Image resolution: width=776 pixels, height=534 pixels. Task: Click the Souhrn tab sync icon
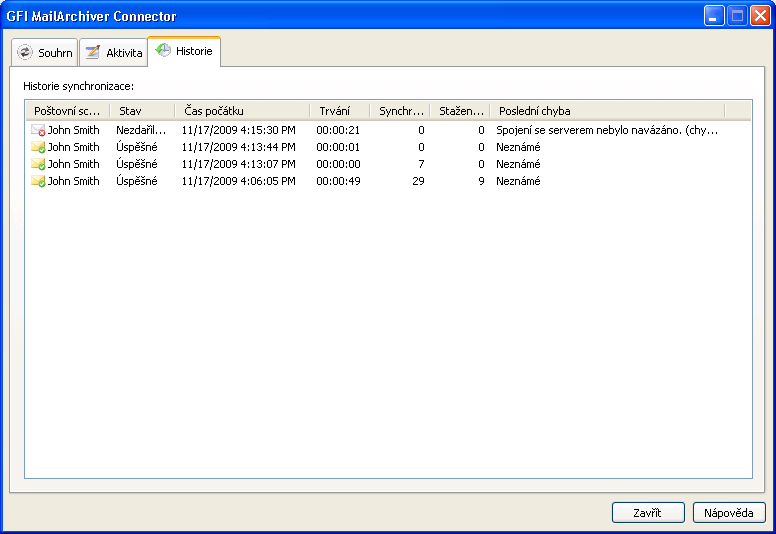point(24,52)
